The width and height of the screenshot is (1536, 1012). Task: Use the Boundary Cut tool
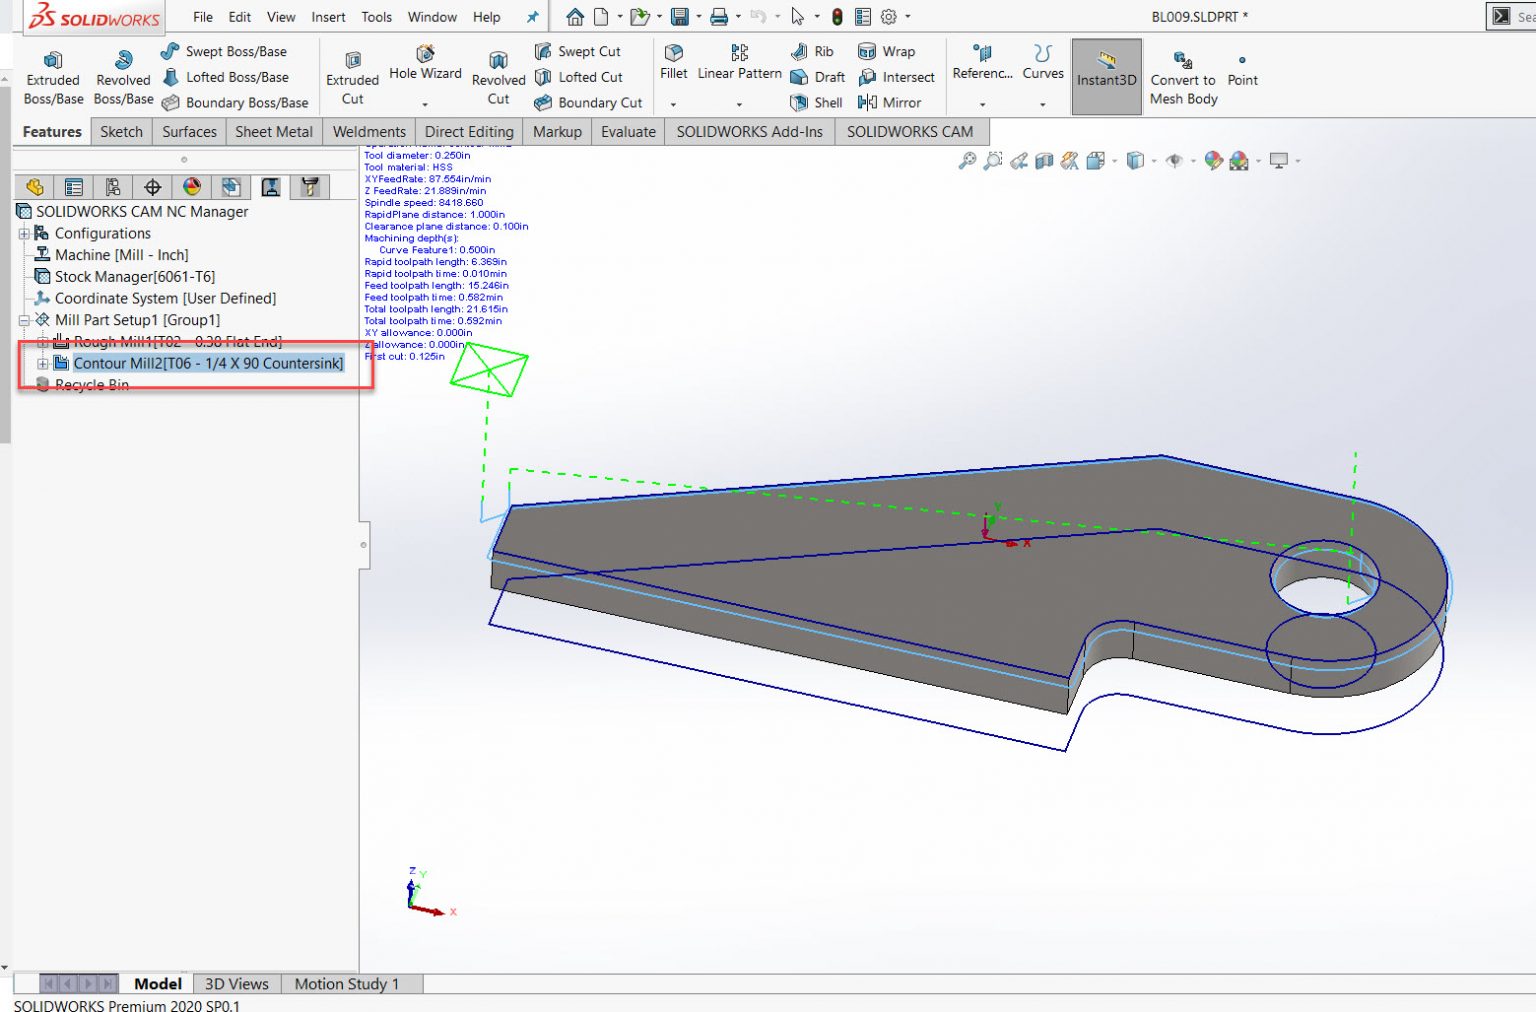(x=588, y=102)
